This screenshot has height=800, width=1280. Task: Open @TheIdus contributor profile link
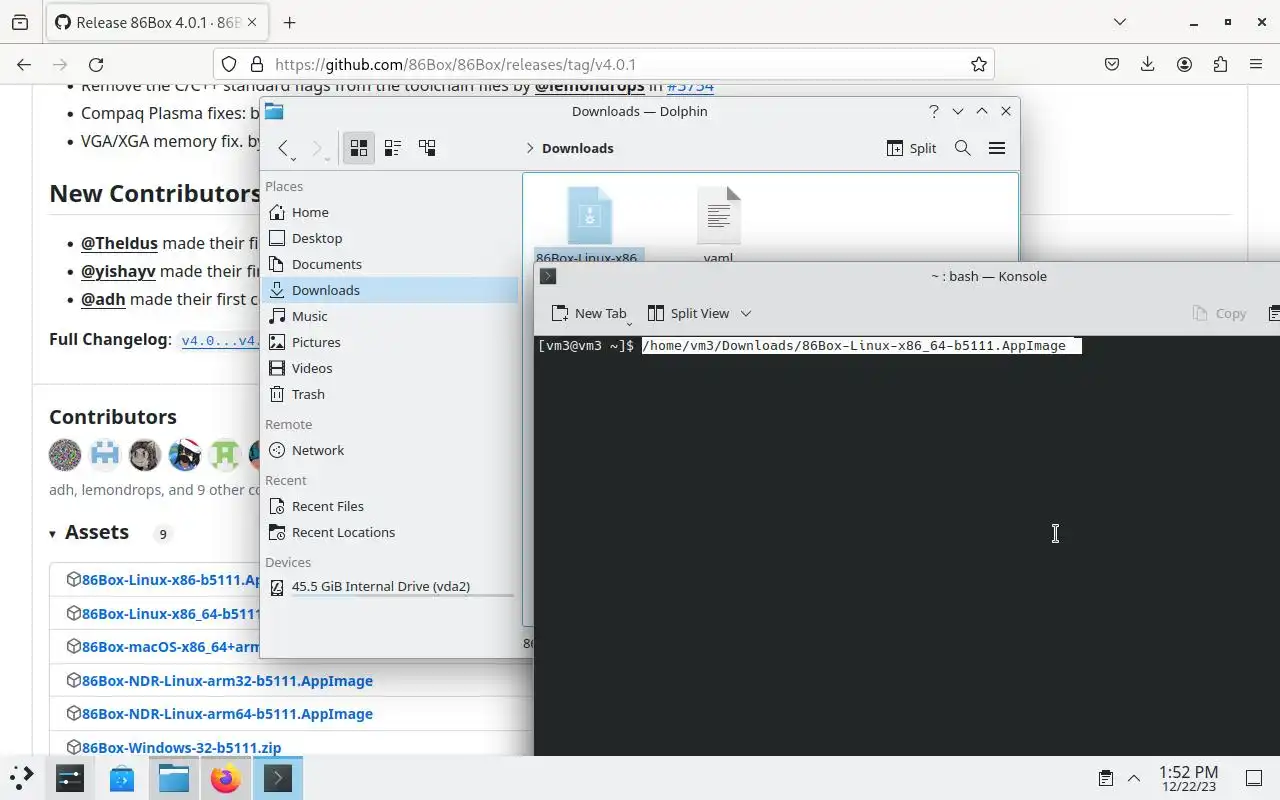(119, 243)
